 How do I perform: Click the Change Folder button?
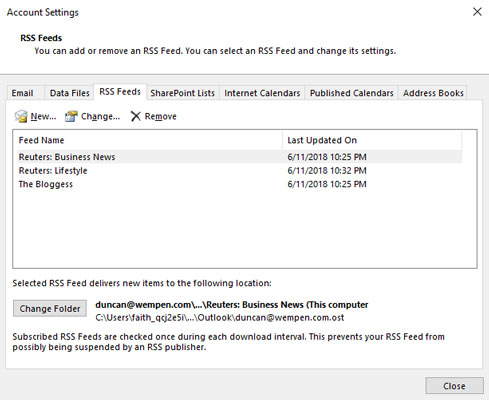point(50,308)
